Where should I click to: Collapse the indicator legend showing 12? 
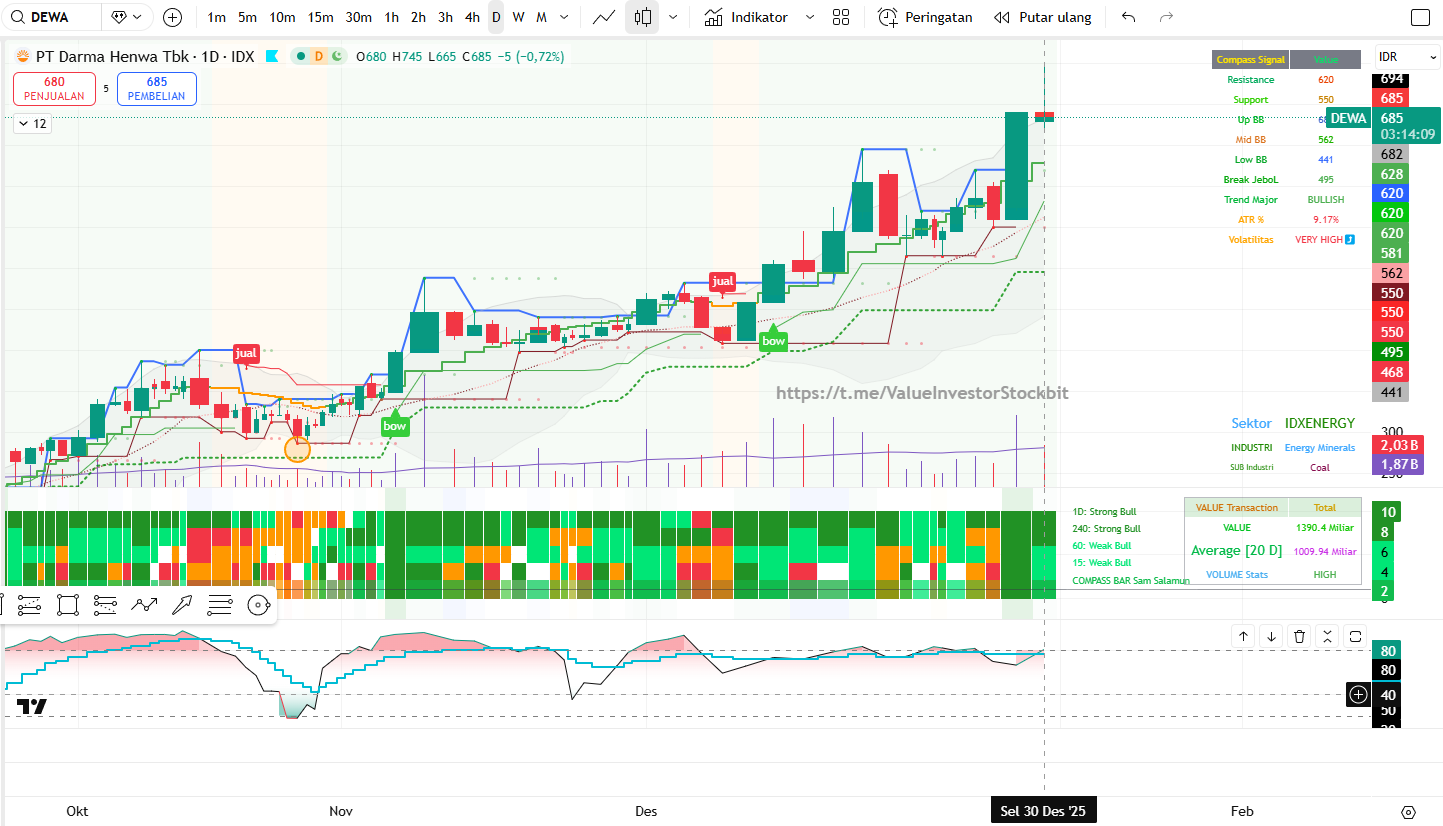[x=32, y=124]
